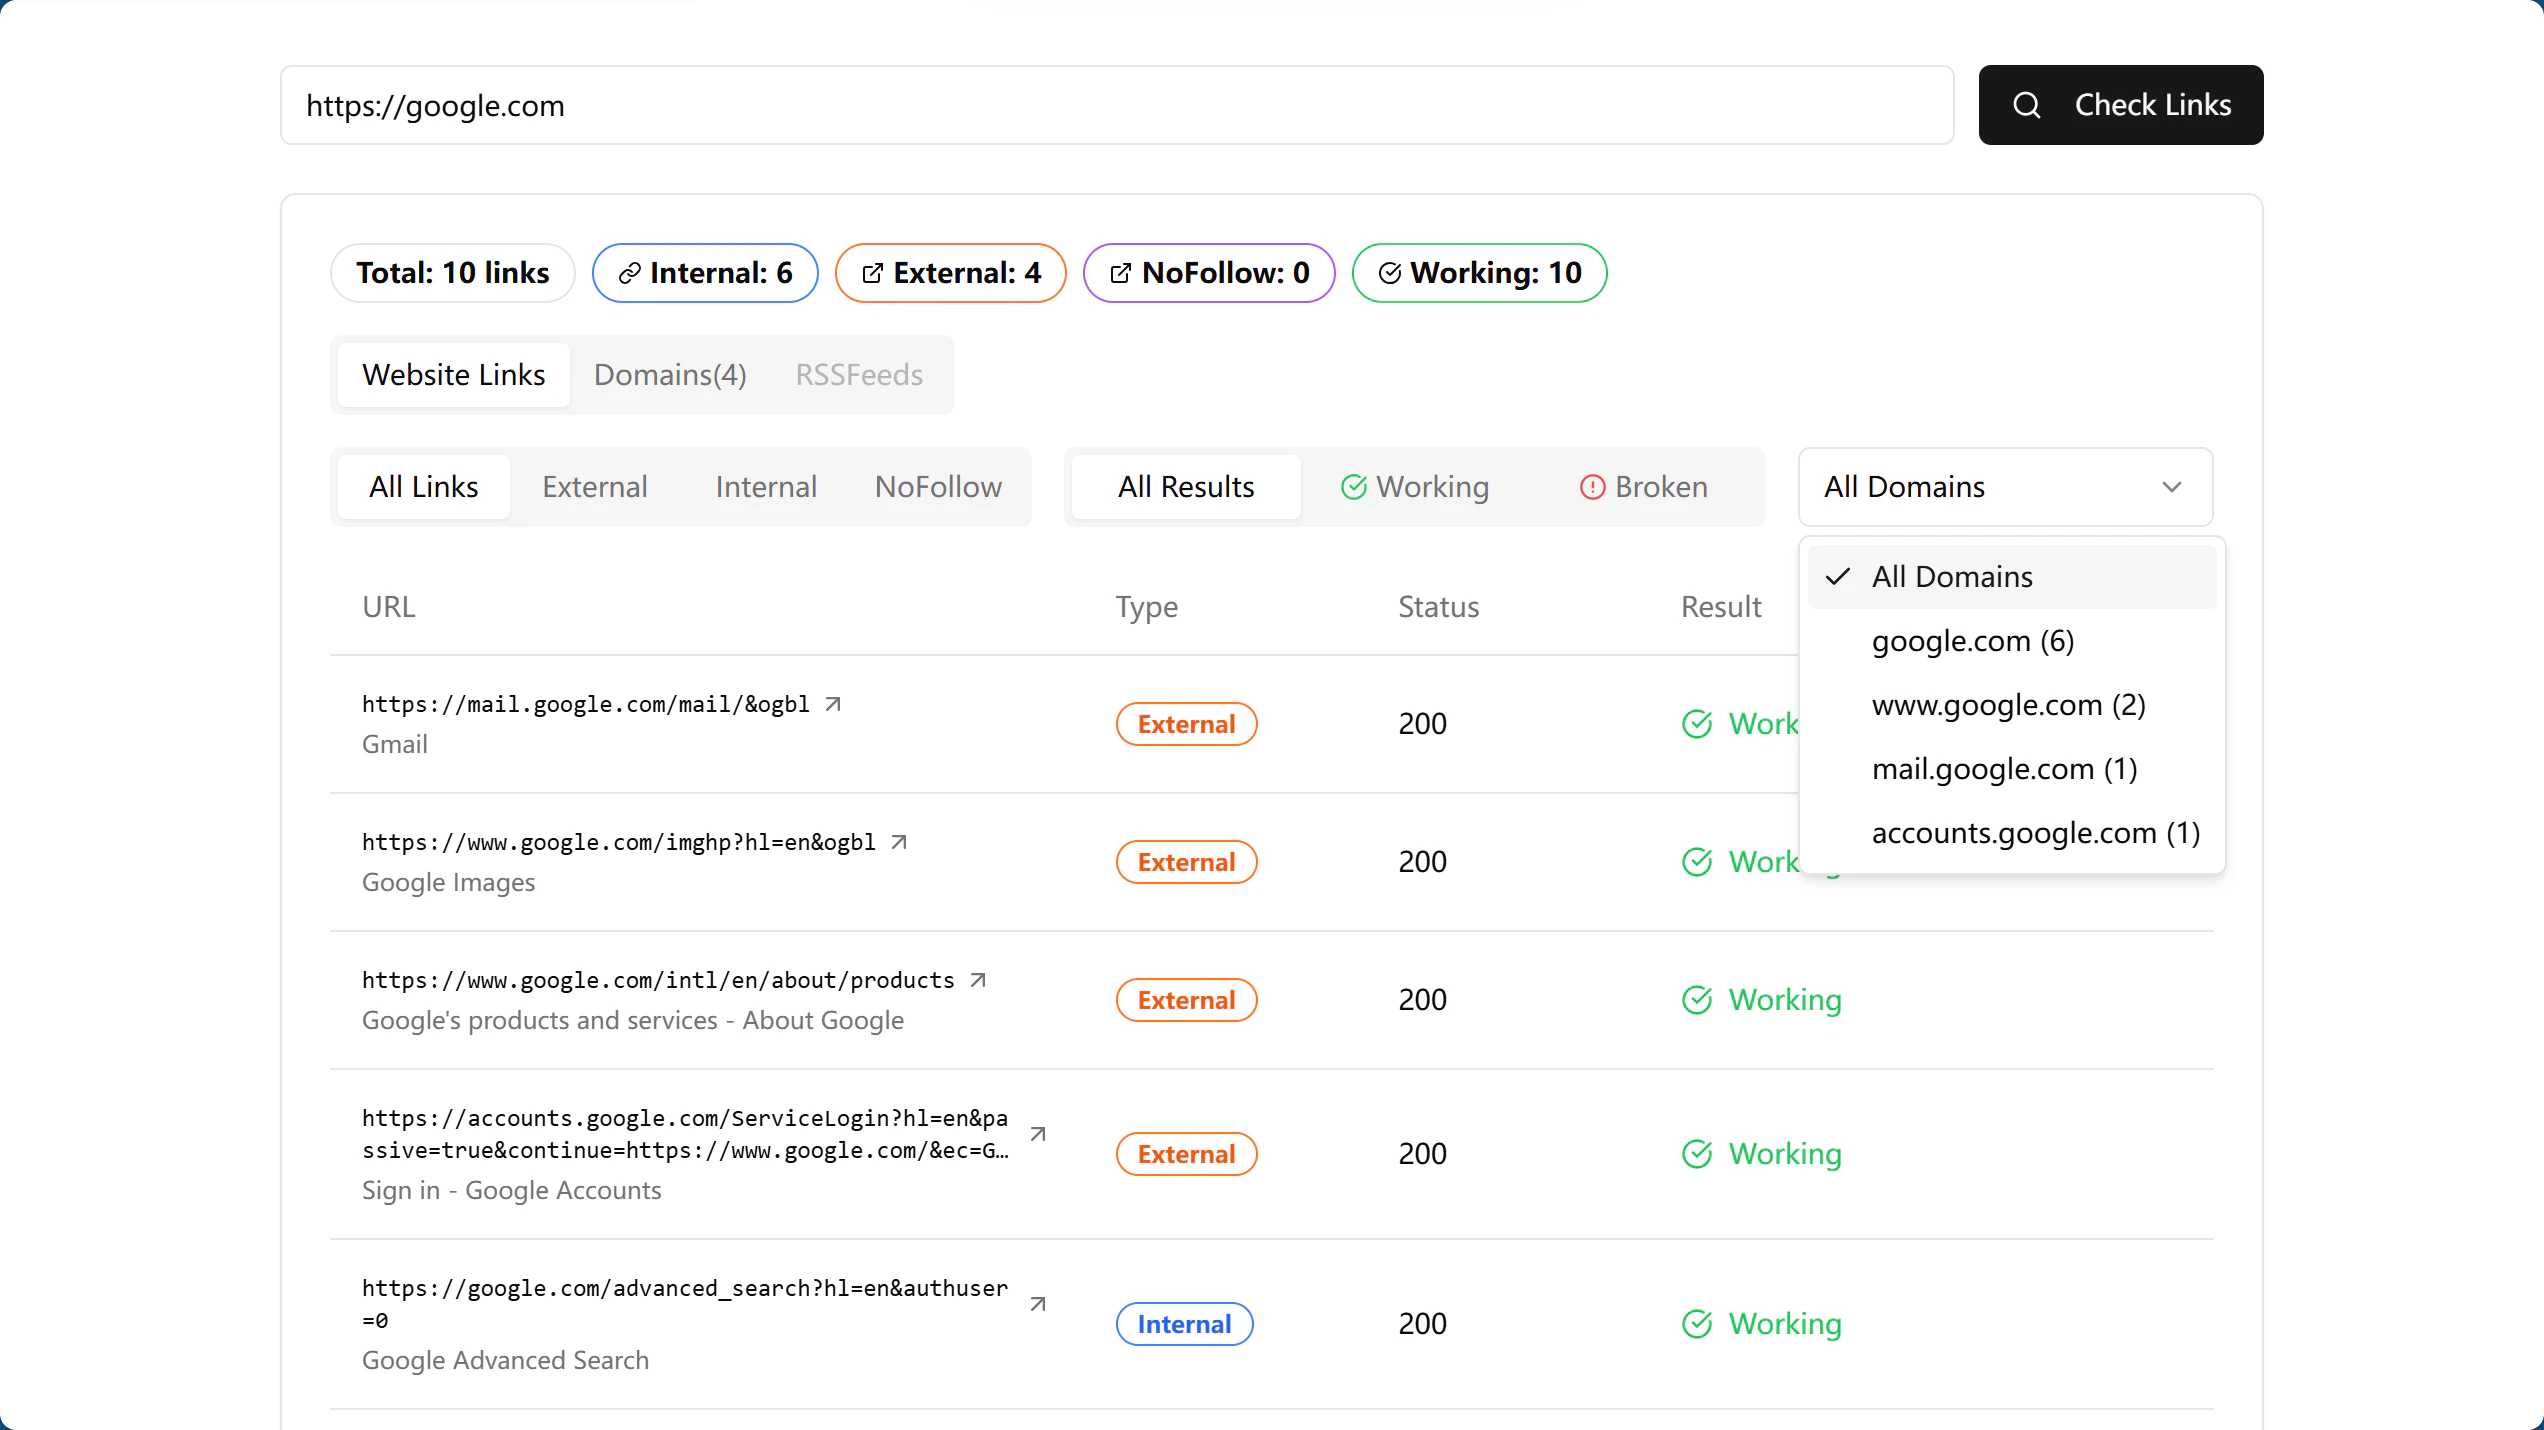Open the accounts.google.com ServiceLogin URL link
2544x1430 pixels.
coord(685,1134)
